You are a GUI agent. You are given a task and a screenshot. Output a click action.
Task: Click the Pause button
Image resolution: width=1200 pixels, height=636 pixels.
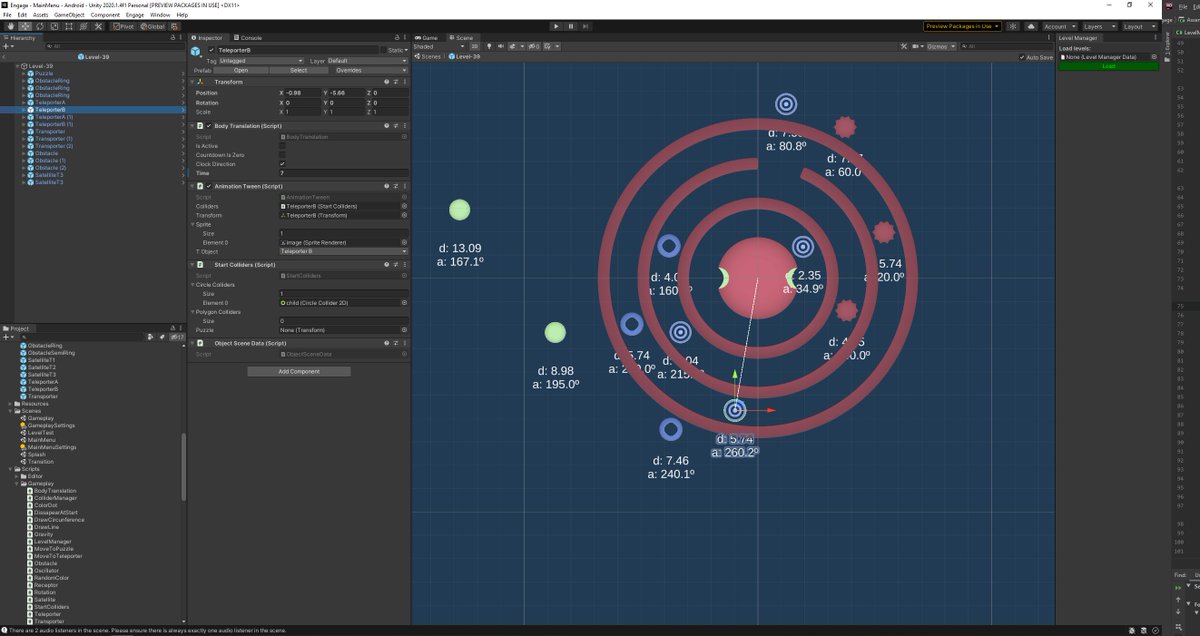click(571, 26)
